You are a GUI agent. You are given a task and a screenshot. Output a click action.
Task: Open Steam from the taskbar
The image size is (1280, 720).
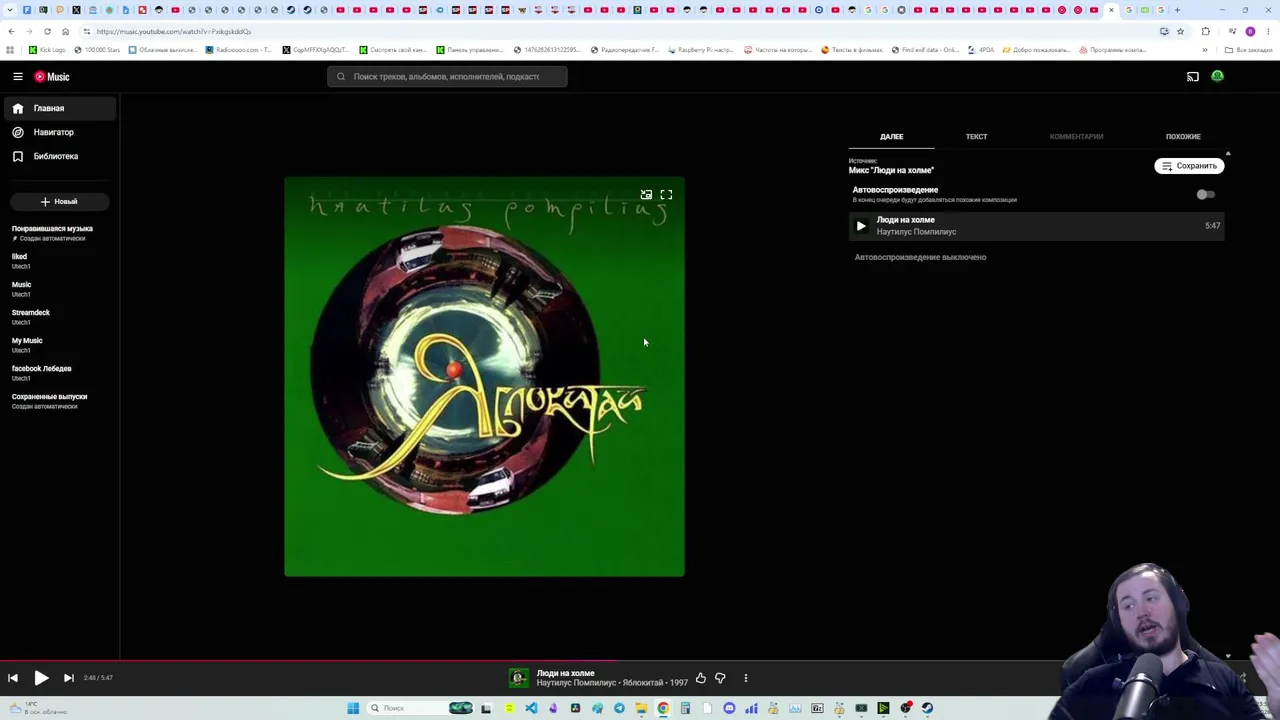point(927,708)
